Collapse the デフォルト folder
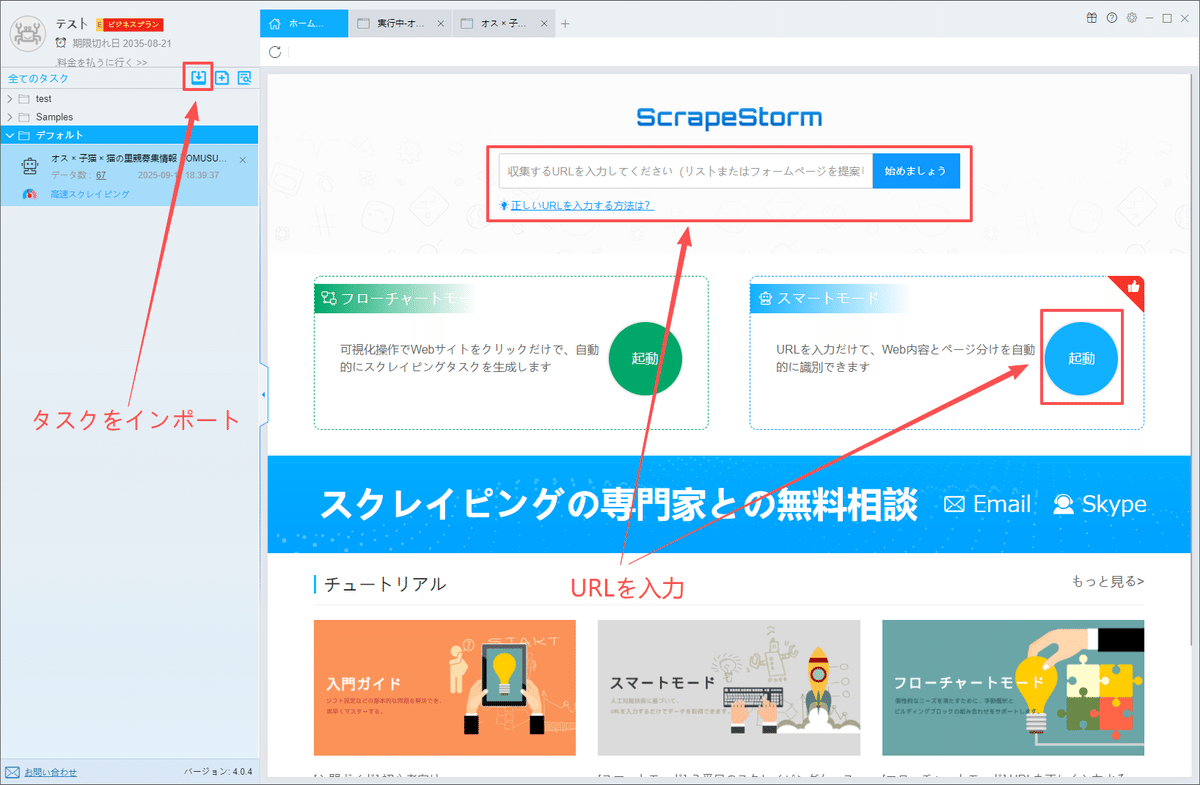The width and height of the screenshot is (1200, 785). point(10,135)
